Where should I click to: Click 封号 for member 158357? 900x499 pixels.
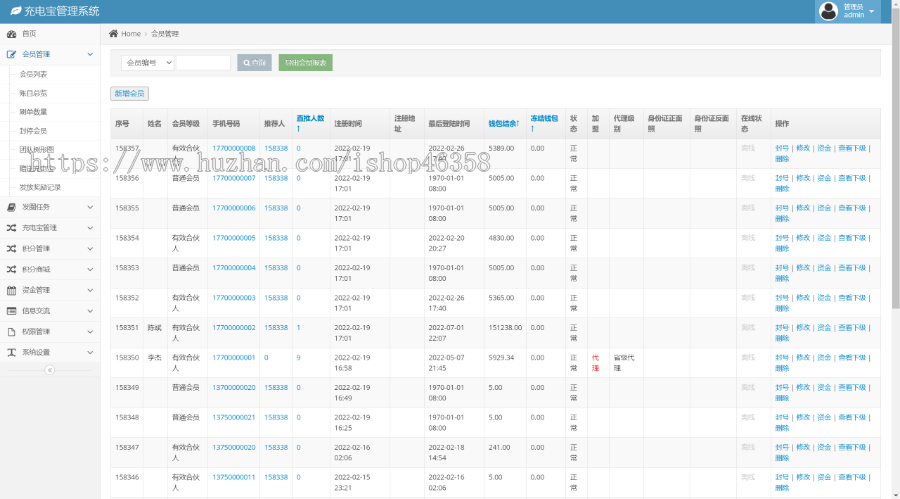(x=782, y=148)
